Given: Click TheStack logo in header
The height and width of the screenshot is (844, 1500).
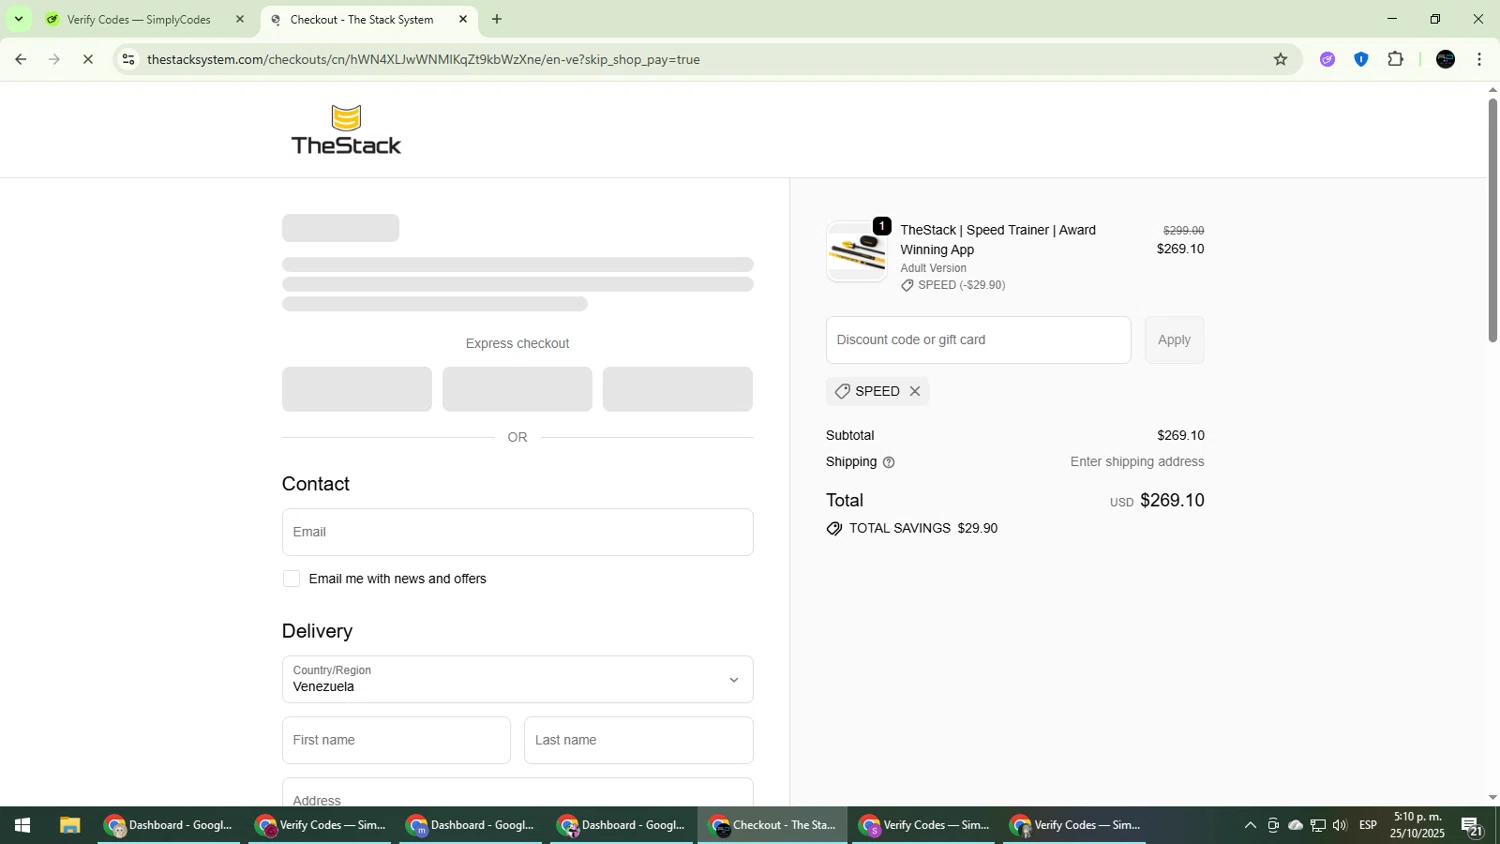Looking at the screenshot, I should (x=346, y=130).
